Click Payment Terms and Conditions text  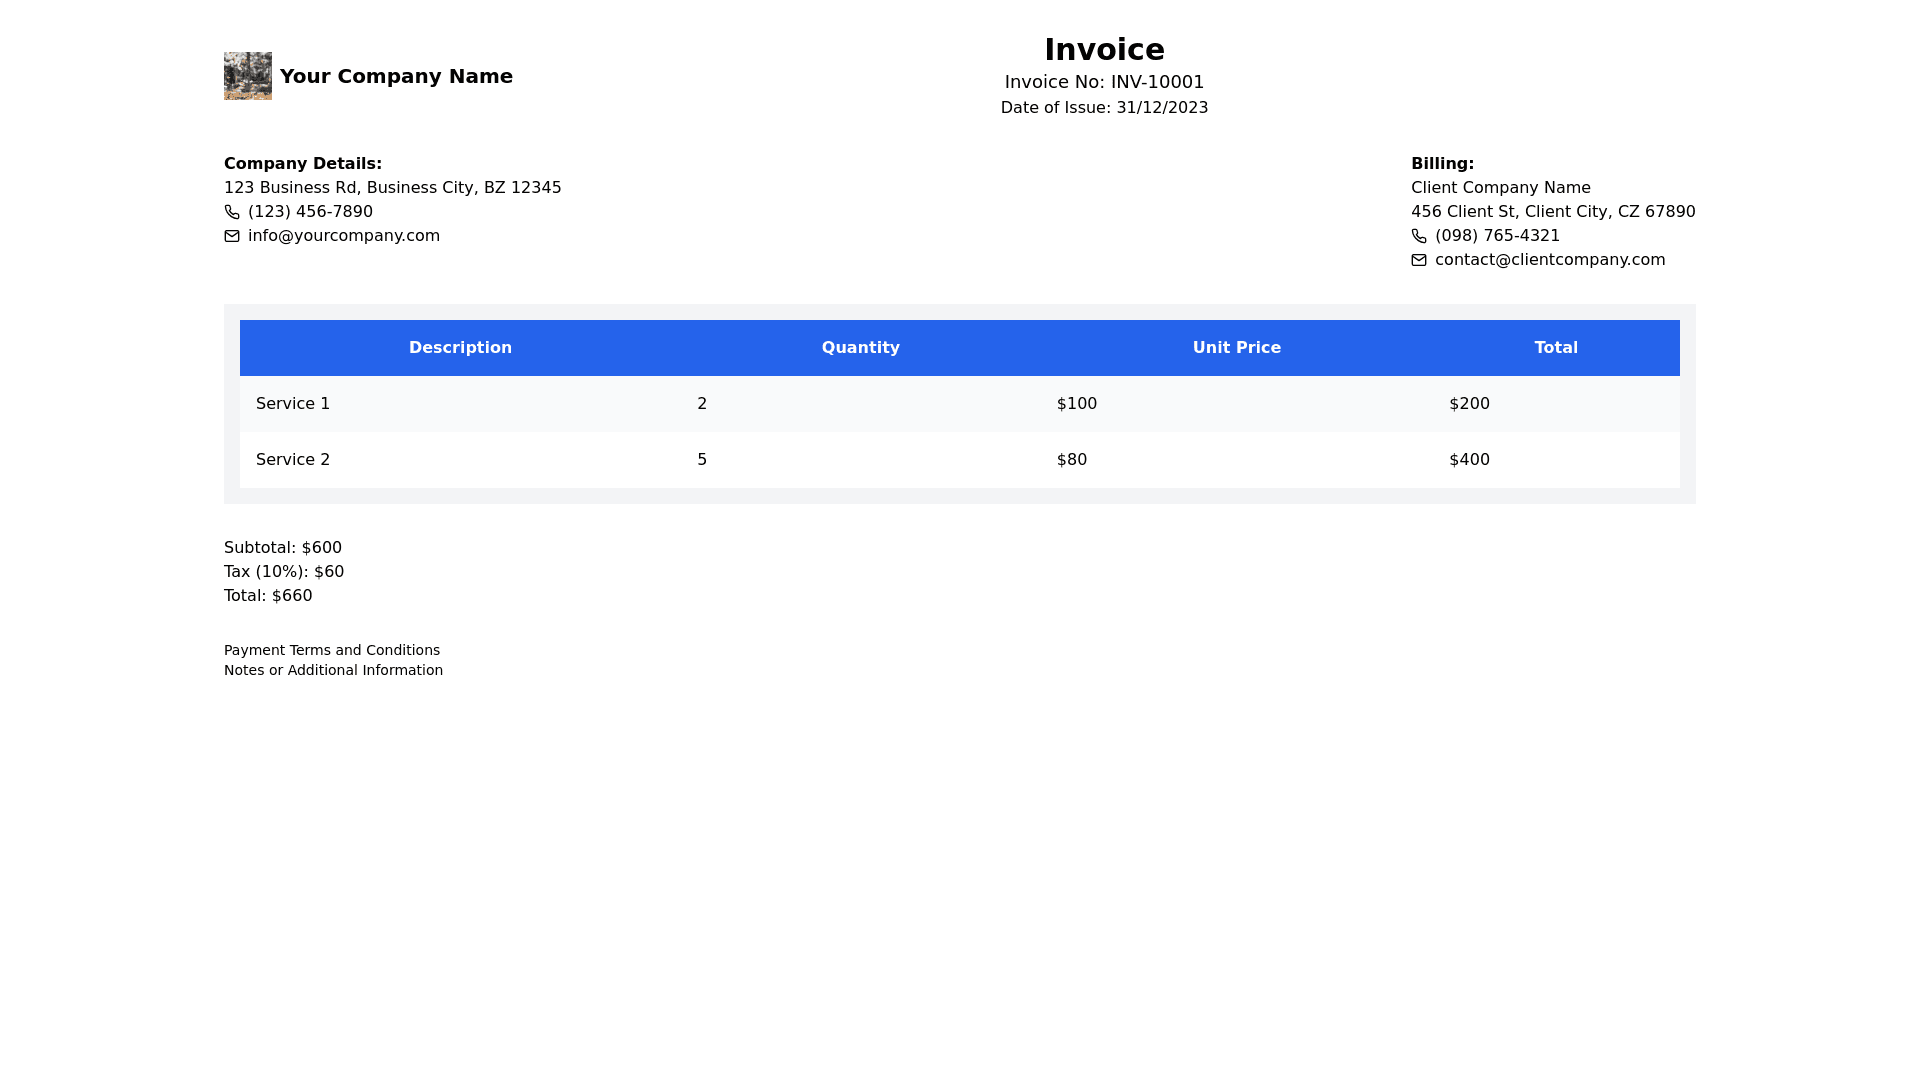point(332,650)
